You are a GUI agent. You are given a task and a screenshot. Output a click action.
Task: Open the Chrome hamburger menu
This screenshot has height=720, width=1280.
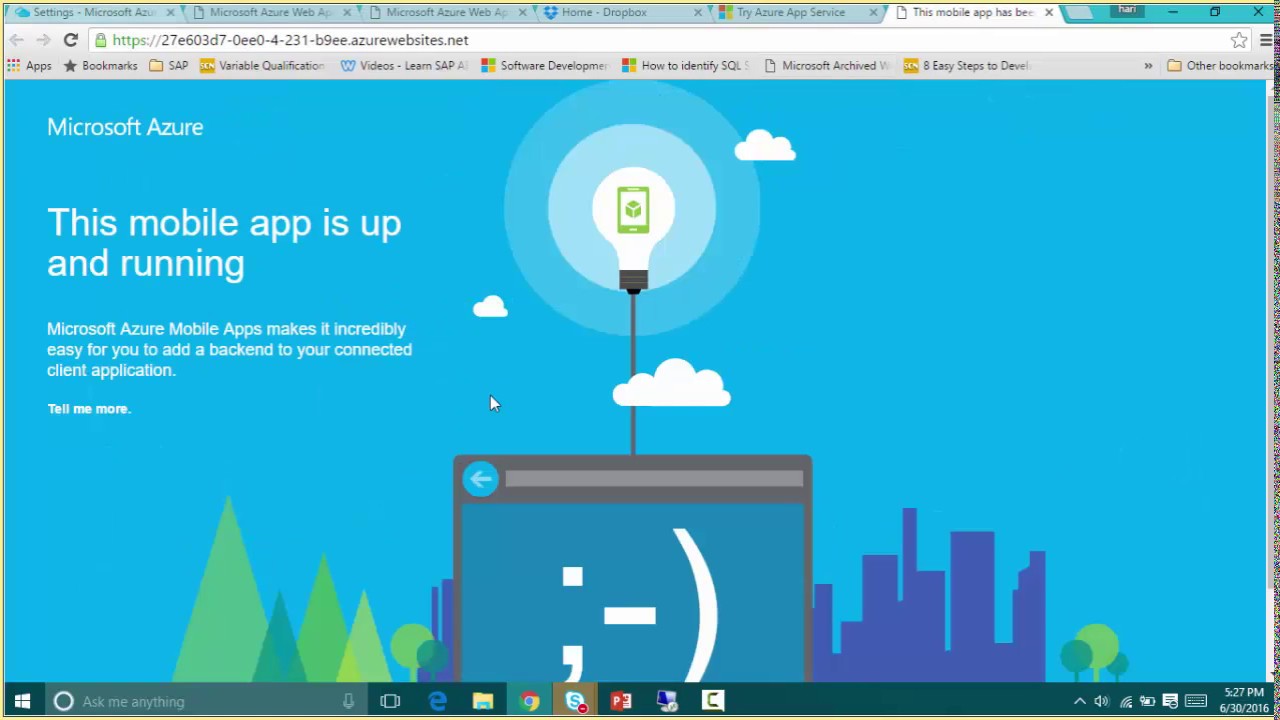[x=1266, y=40]
